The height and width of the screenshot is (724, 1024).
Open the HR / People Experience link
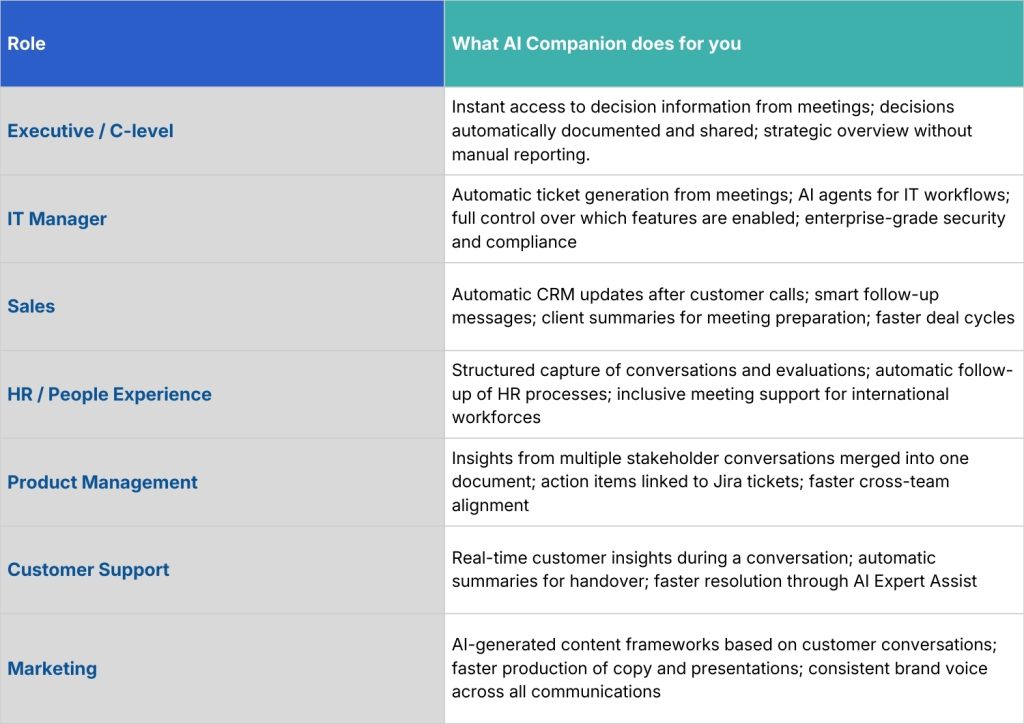click(109, 394)
